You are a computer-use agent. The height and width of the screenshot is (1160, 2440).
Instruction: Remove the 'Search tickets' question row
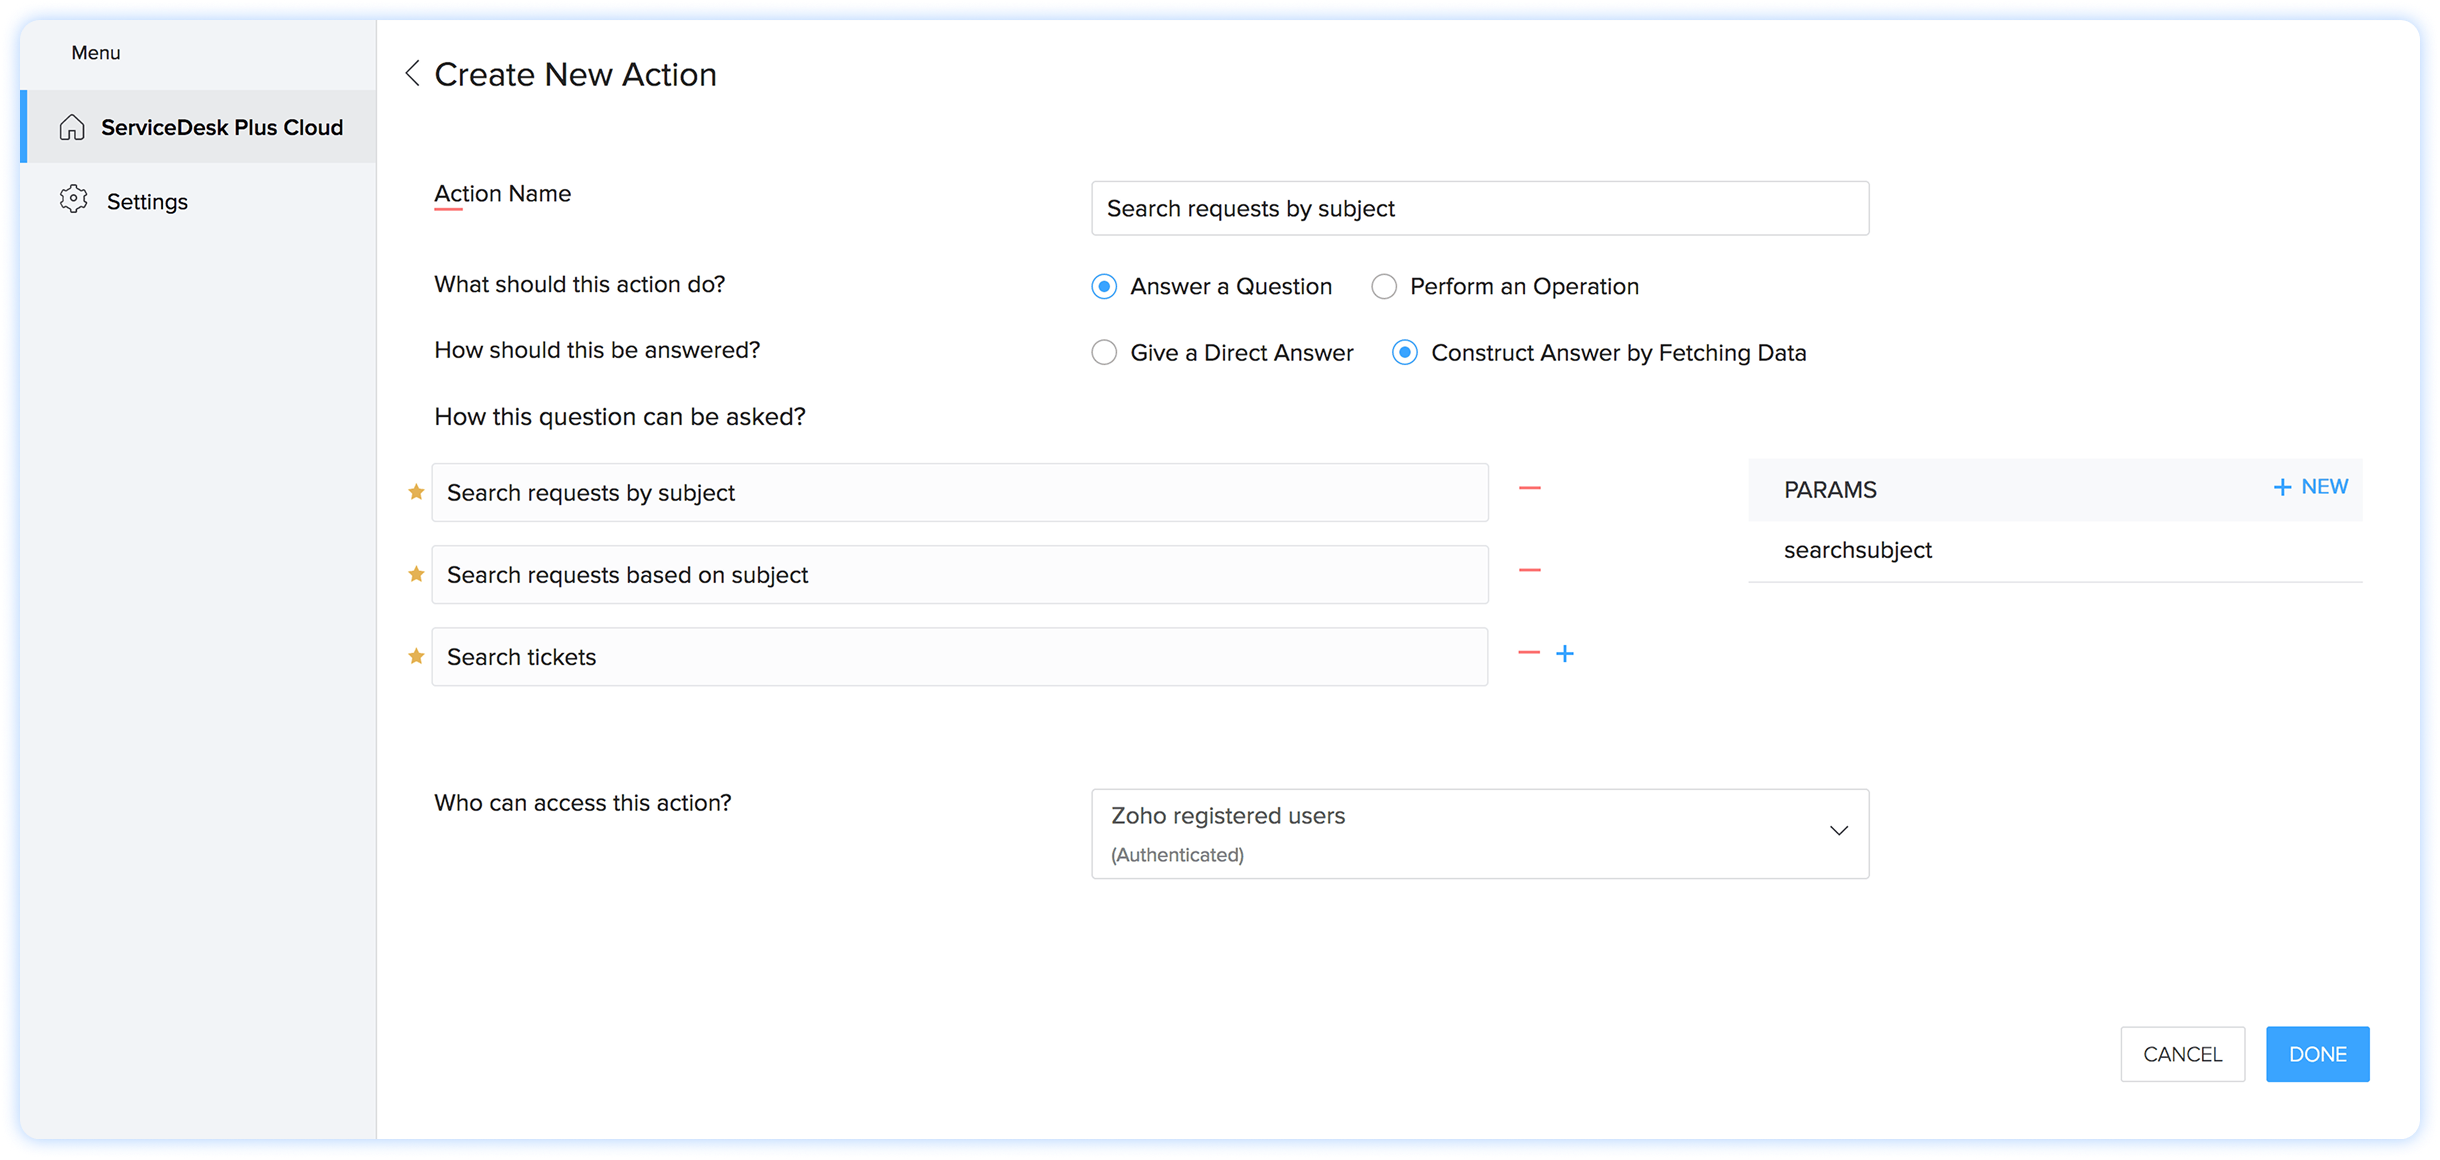1528,653
